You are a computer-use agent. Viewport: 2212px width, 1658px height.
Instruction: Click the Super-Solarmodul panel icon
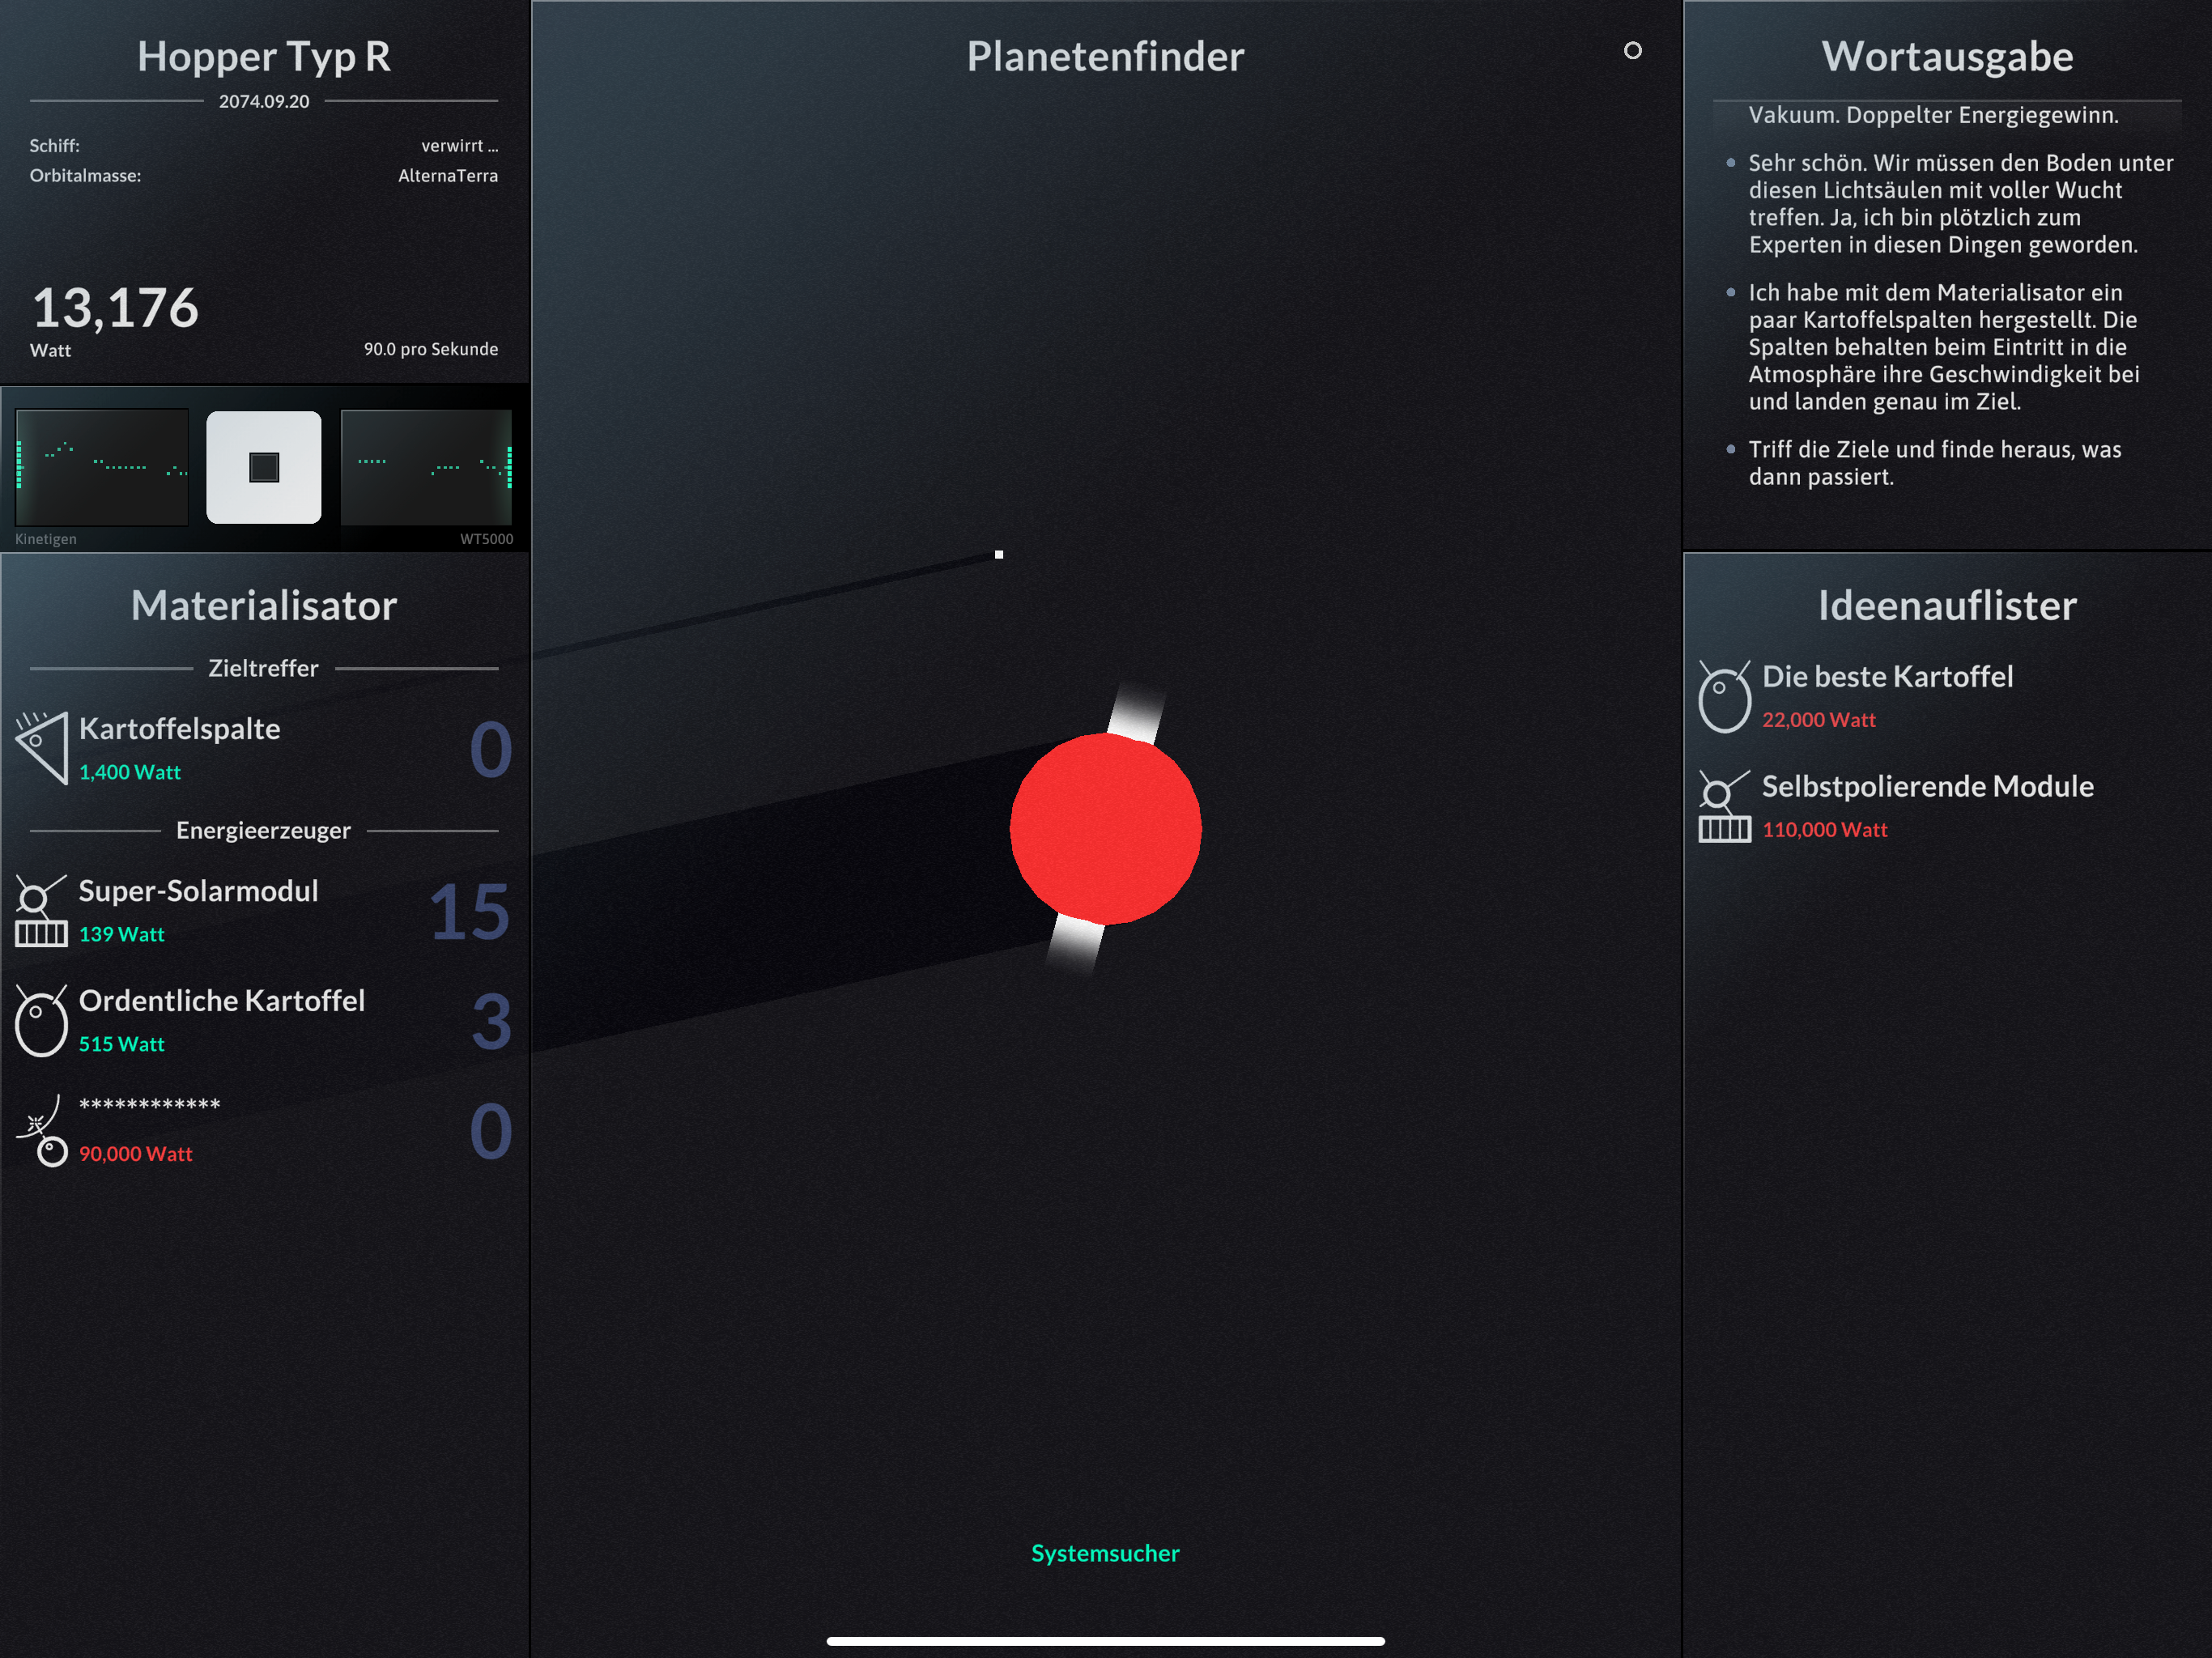(x=42, y=910)
